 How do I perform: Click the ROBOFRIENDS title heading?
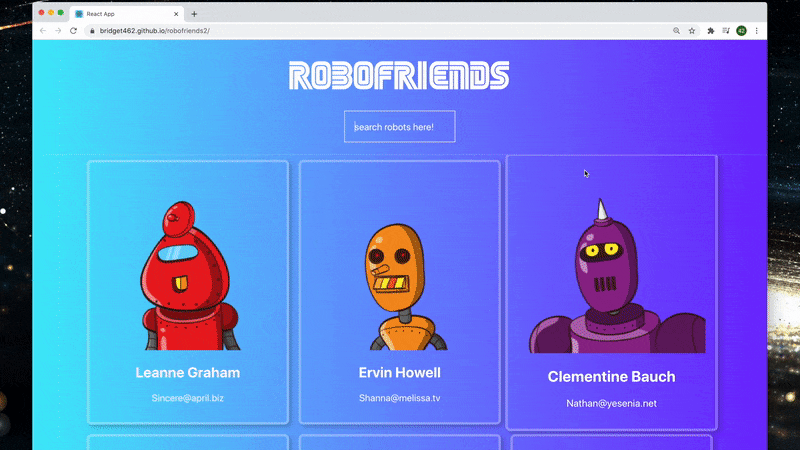pyautogui.click(x=399, y=76)
